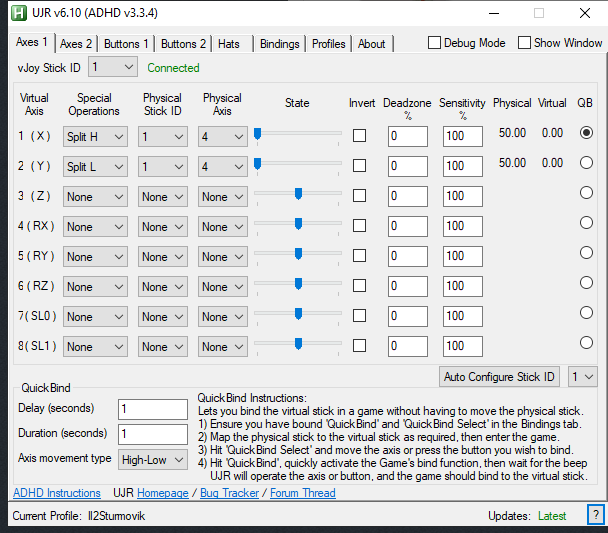Open Physical Stick ID dropdown for axis 4 (RX)

tap(163, 226)
